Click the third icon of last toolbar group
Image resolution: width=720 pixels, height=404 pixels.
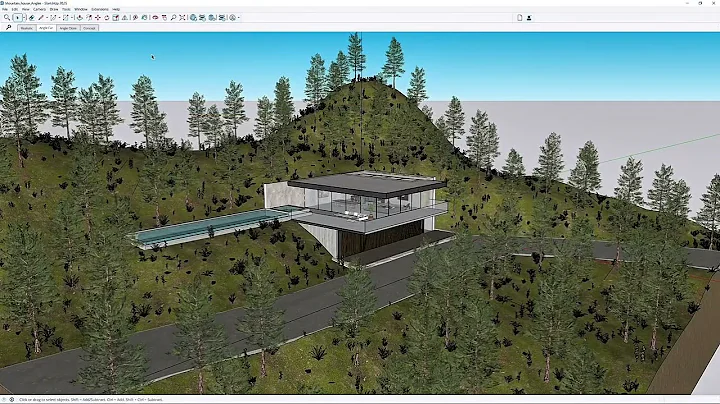212,17
